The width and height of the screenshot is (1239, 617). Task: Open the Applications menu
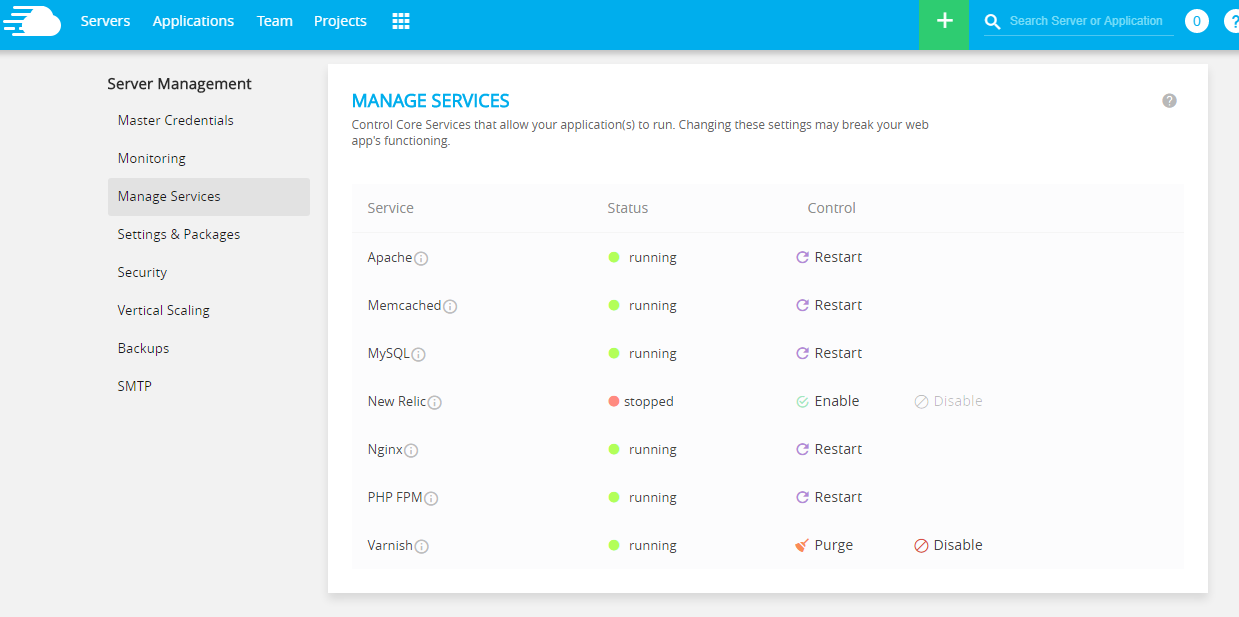coord(193,21)
